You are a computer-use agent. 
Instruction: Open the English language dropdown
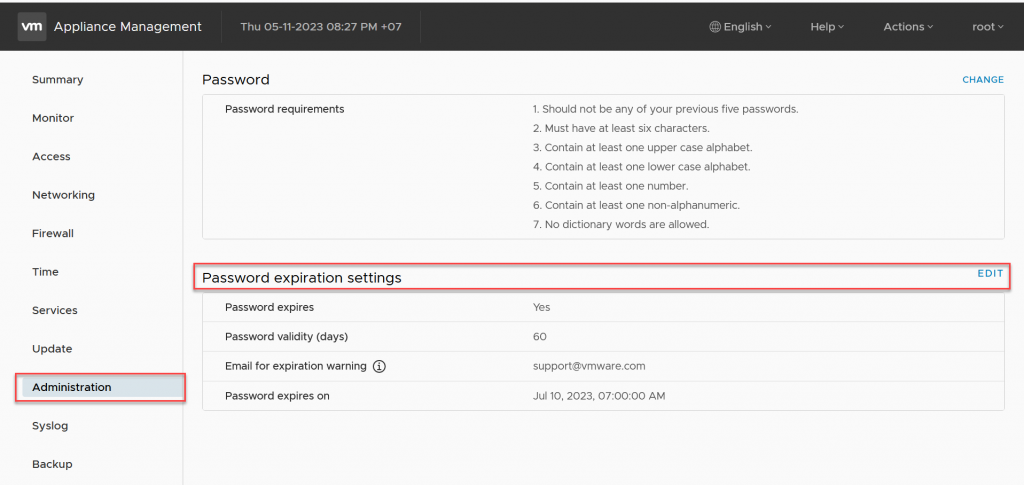pos(742,27)
